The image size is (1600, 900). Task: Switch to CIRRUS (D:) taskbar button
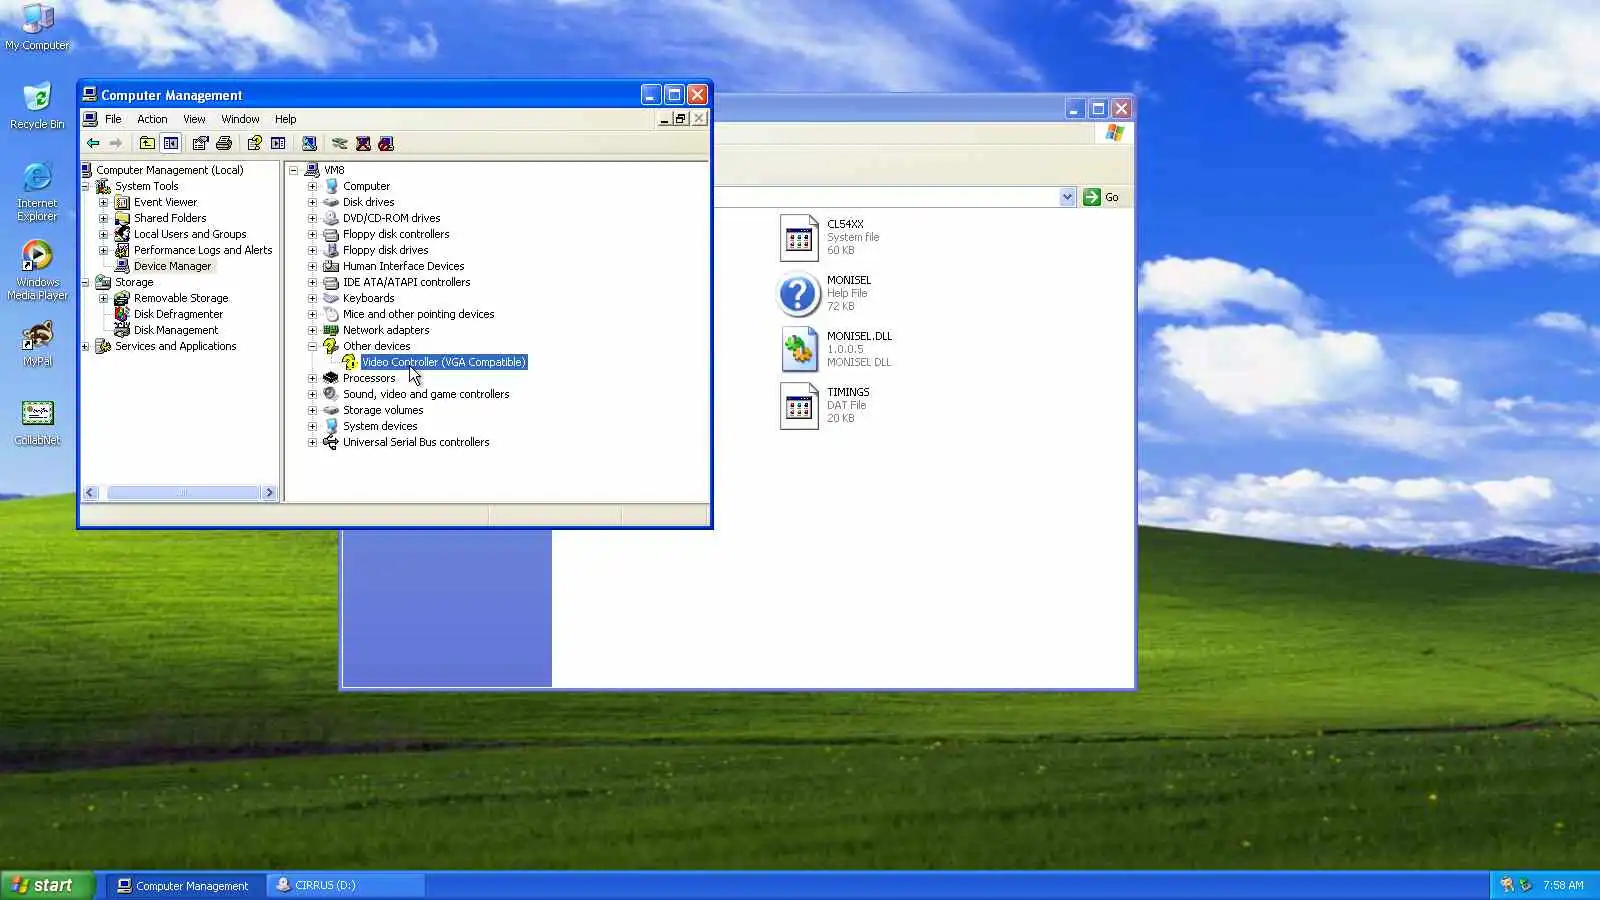pos(346,885)
